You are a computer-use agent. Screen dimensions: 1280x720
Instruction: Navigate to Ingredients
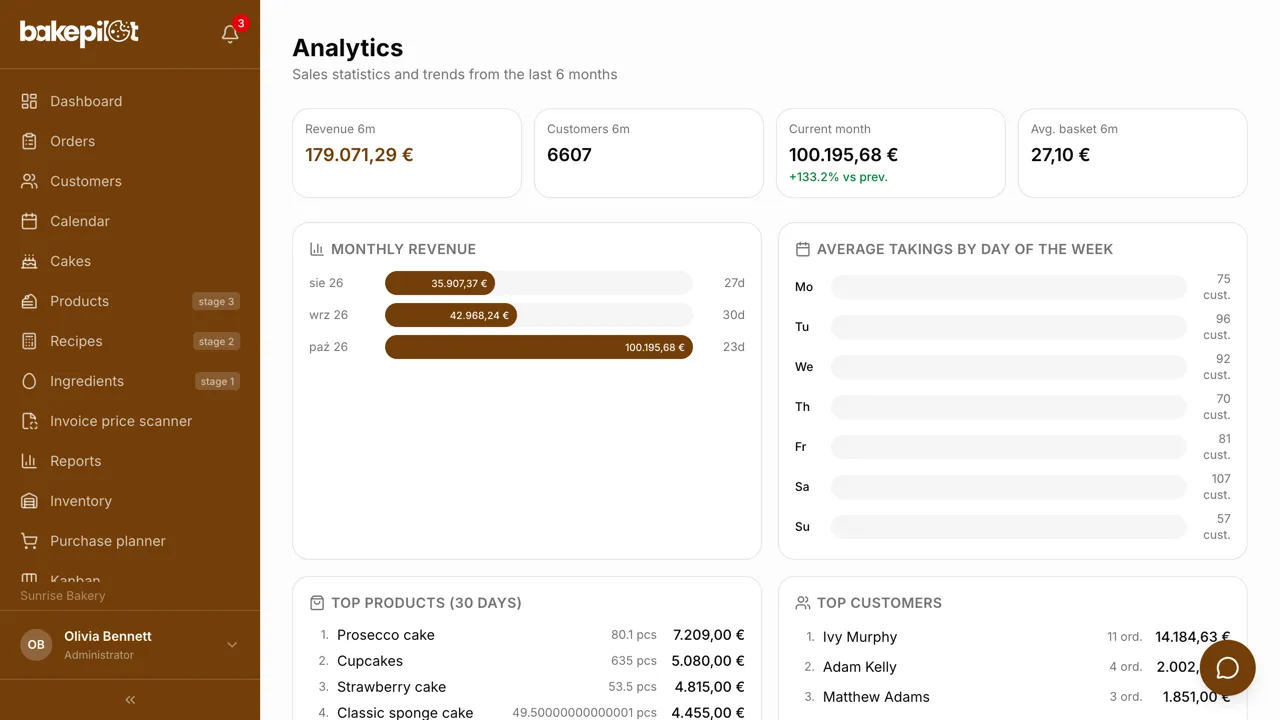coord(130,381)
